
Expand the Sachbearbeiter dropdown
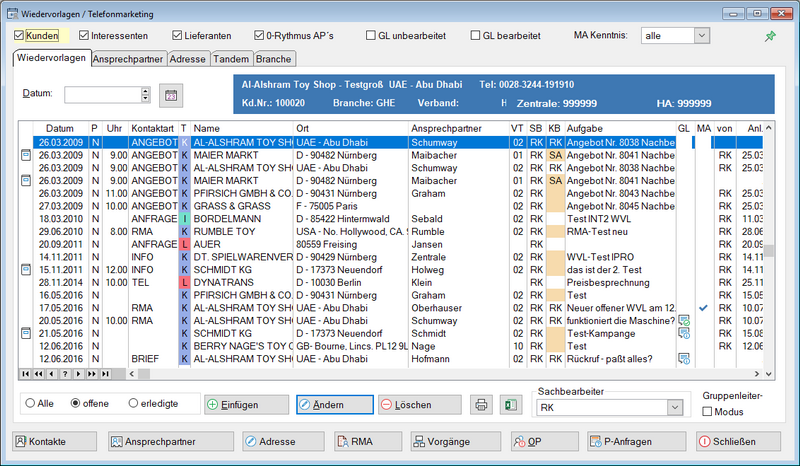(x=675, y=408)
